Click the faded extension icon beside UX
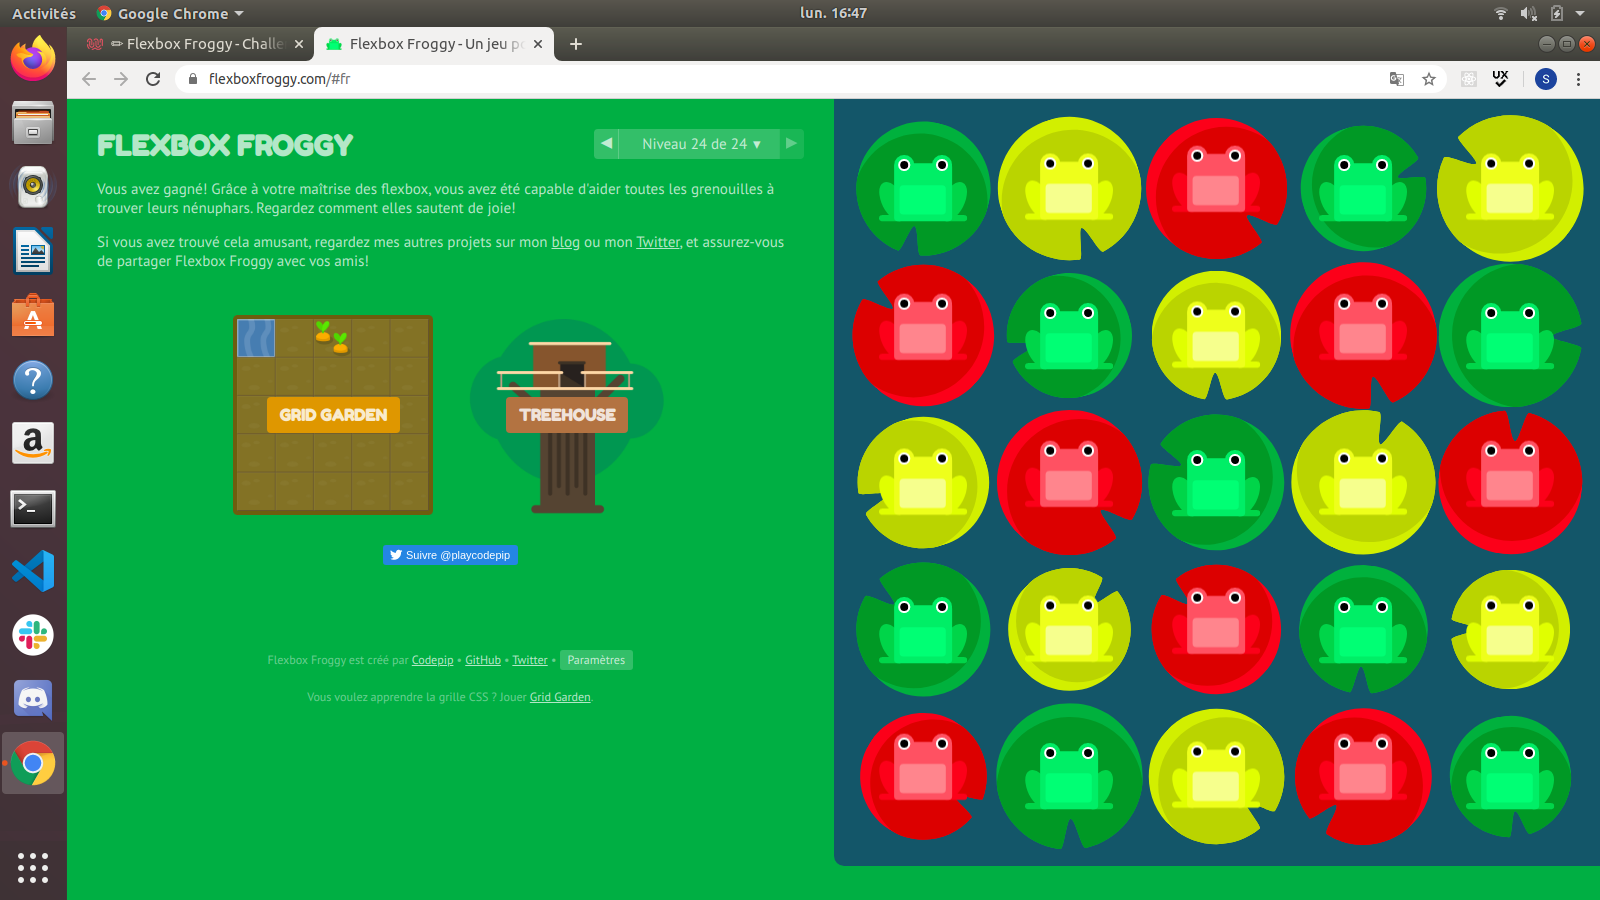This screenshot has height=900, width=1600. [x=1468, y=79]
